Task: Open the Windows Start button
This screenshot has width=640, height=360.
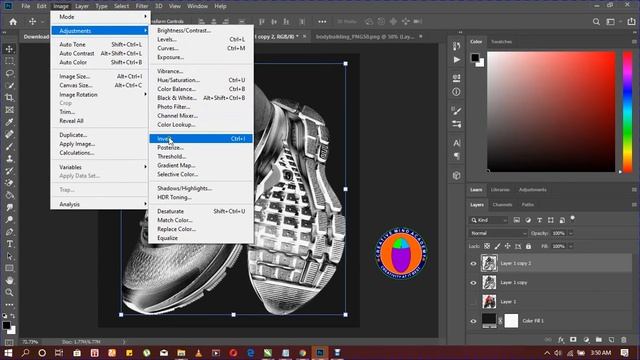Action: [x=8, y=353]
